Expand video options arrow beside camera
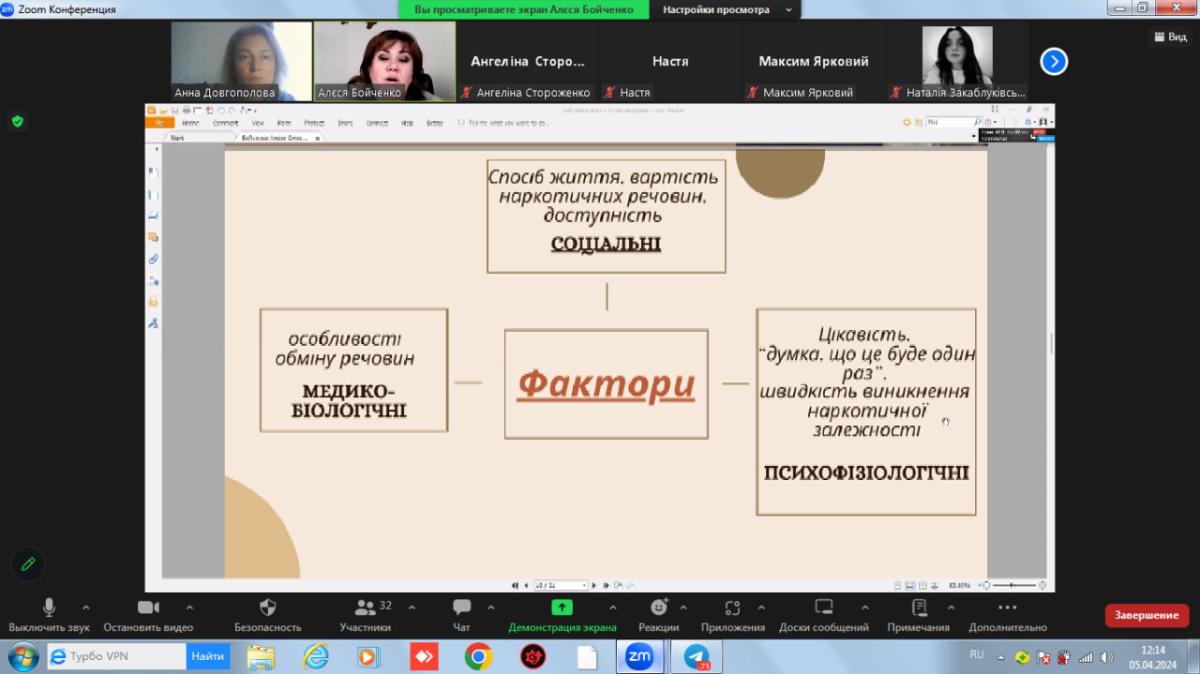This screenshot has height=674, width=1200. coord(189,607)
